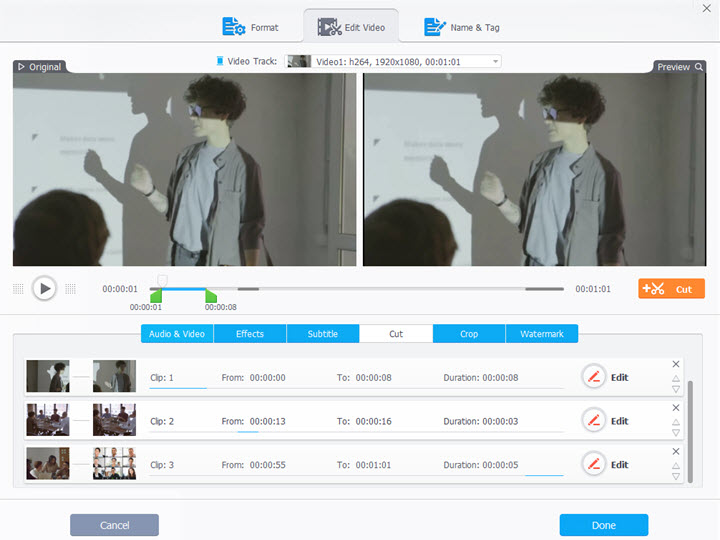This screenshot has width=720, height=540.
Task: Open the Watermark tab
Action: tap(542, 334)
